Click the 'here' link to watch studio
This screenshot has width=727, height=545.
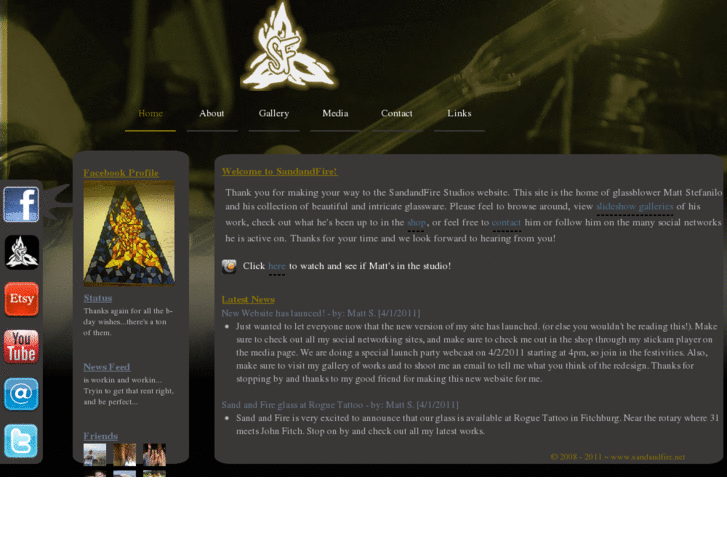point(277,266)
